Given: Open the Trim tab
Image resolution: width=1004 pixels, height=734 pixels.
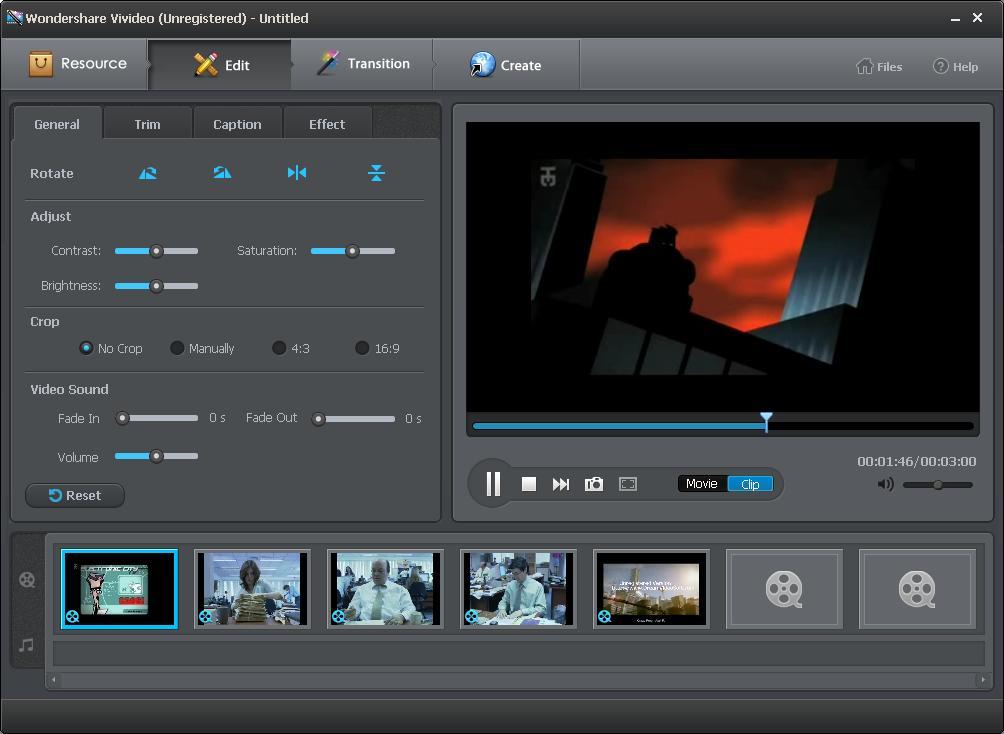Looking at the screenshot, I should [147, 124].
